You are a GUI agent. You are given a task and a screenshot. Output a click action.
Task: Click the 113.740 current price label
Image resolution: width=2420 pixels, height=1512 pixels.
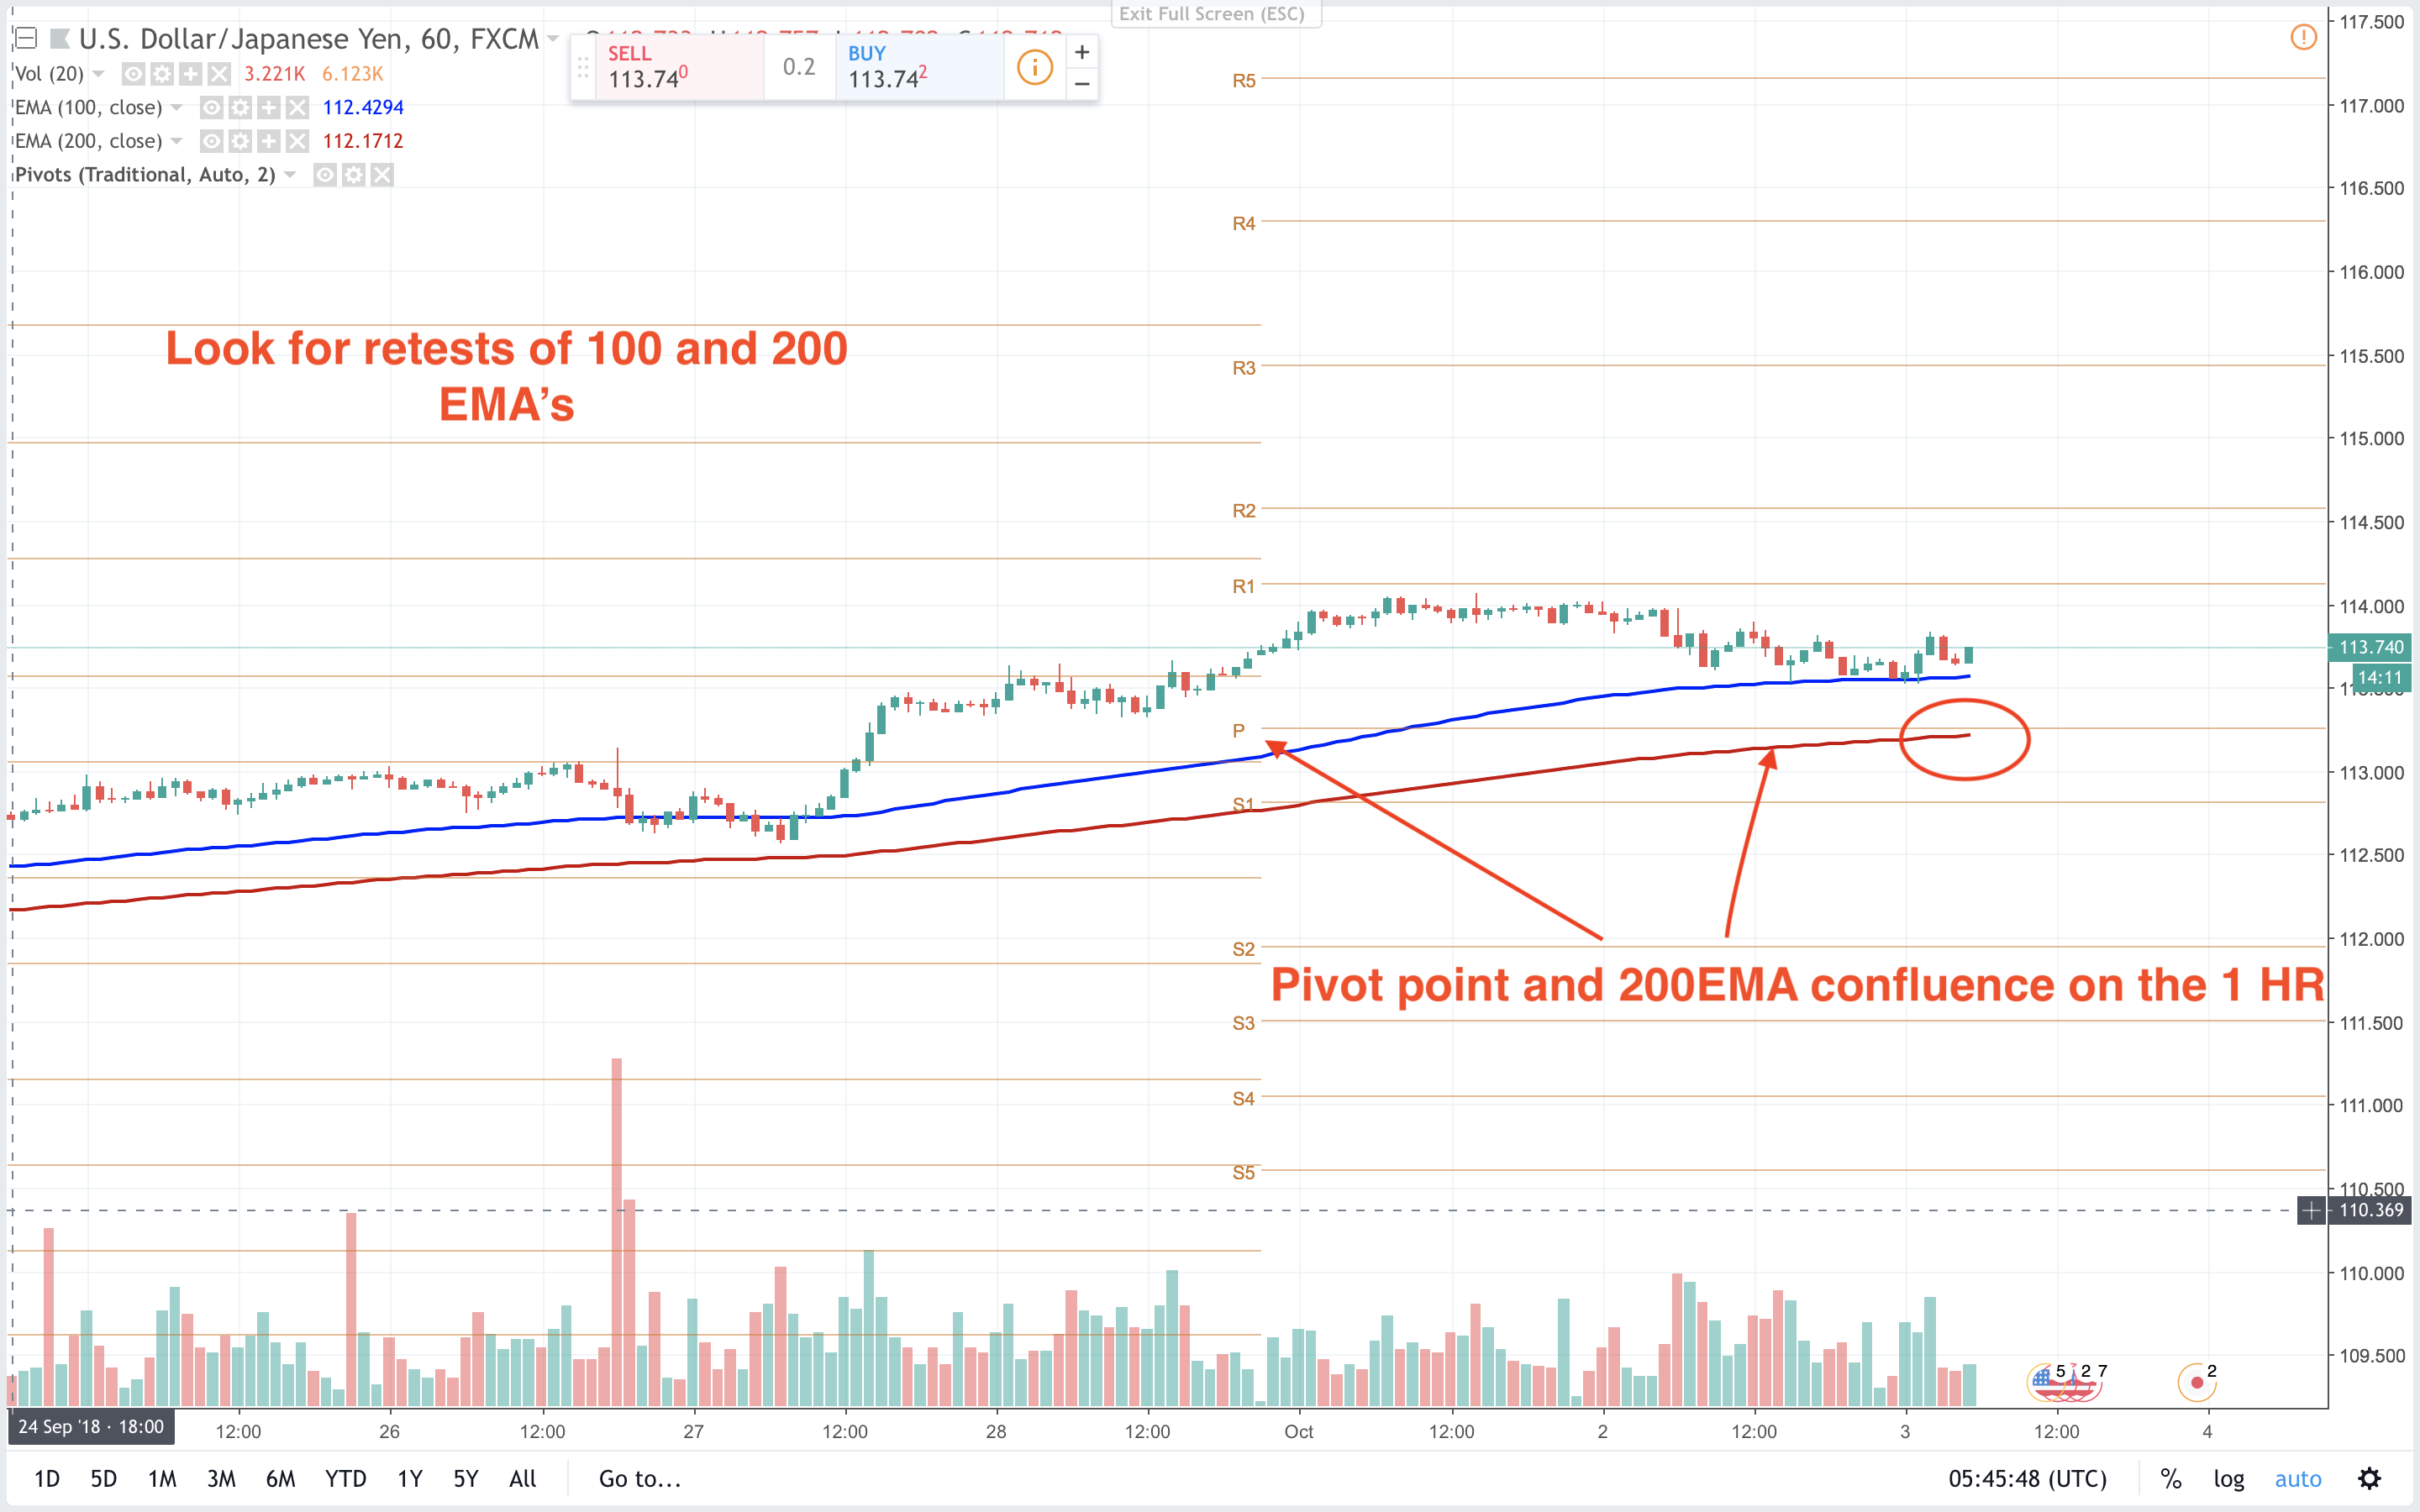(2370, 647)
